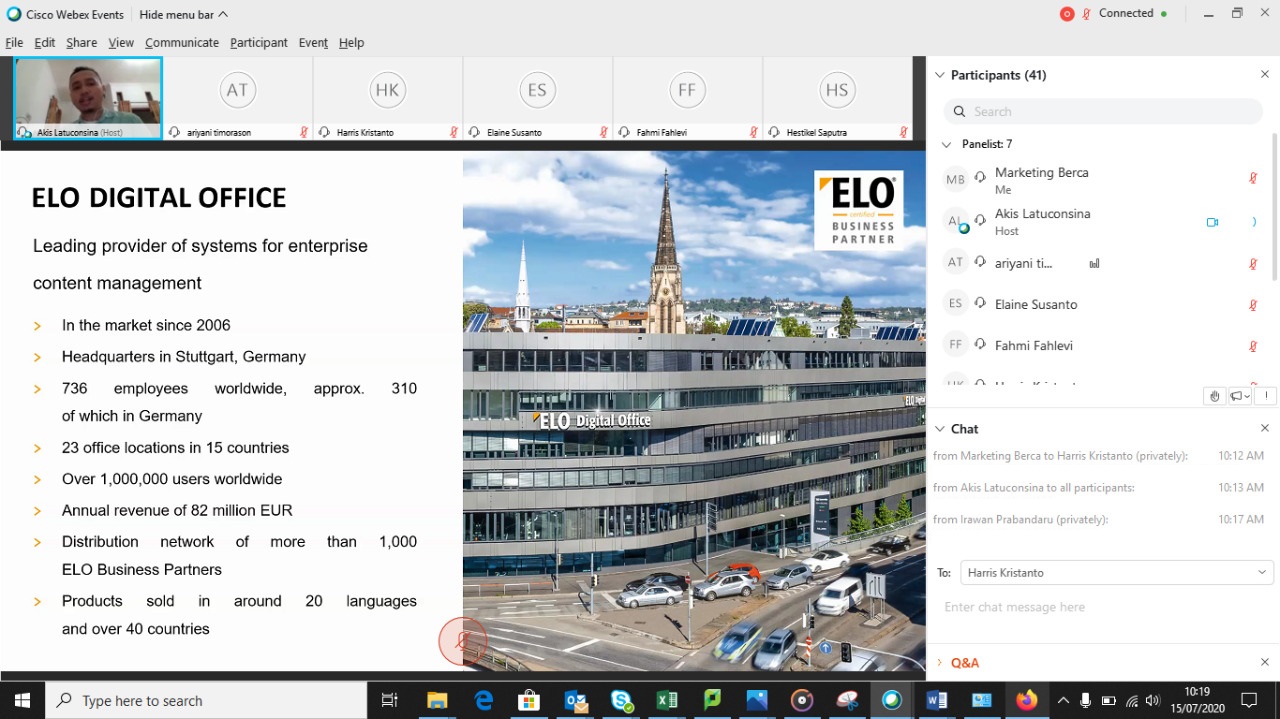1280x719 pixels.
Task: Select Akis Latuconsina in participant list
Action: [x=1100, y=222]
